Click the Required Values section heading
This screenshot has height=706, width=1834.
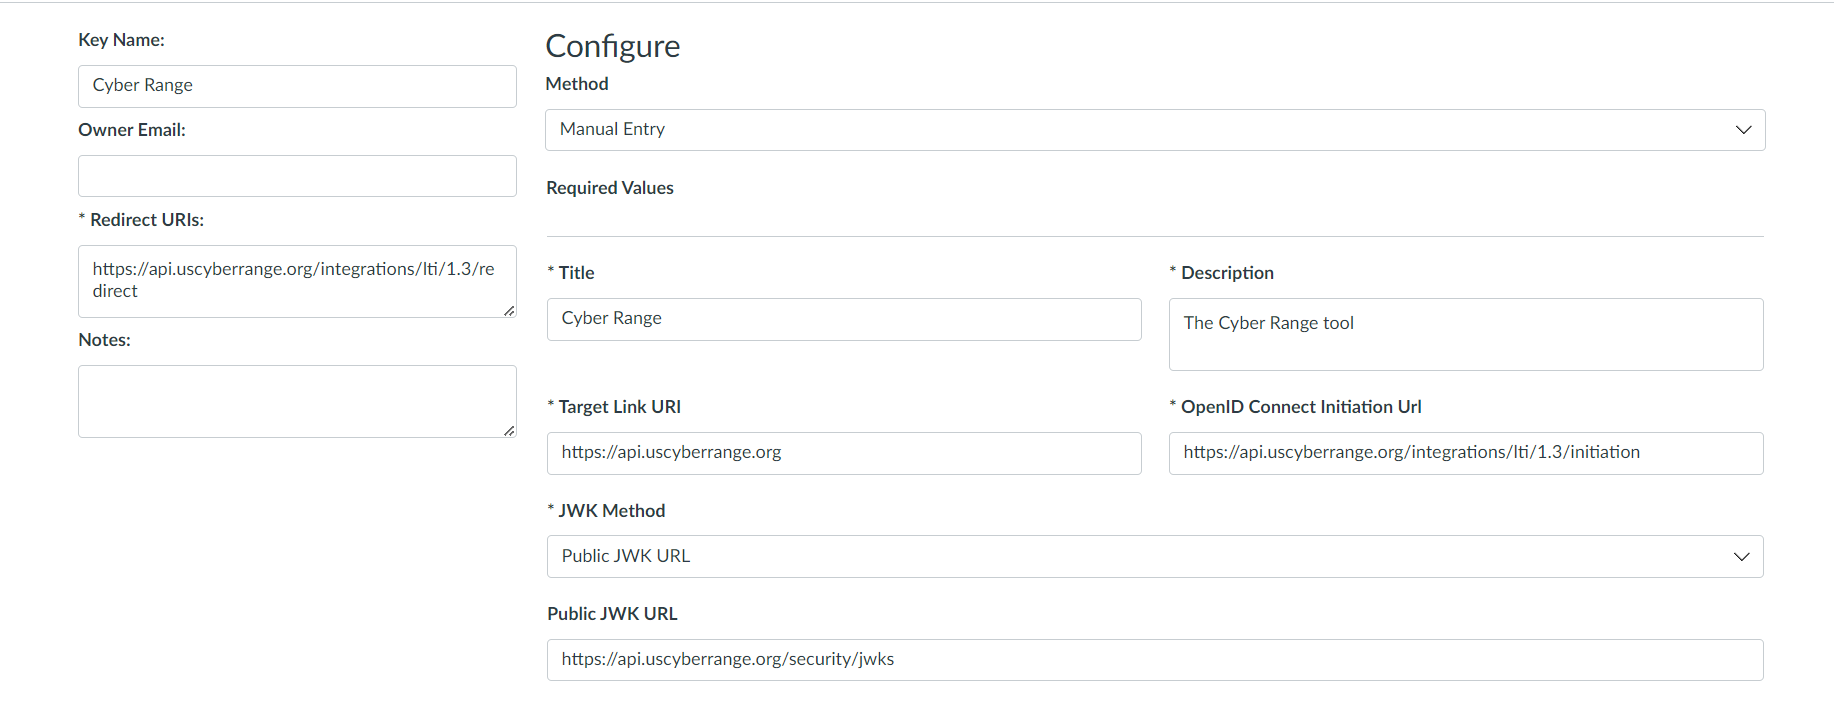[x=610, y=188]
